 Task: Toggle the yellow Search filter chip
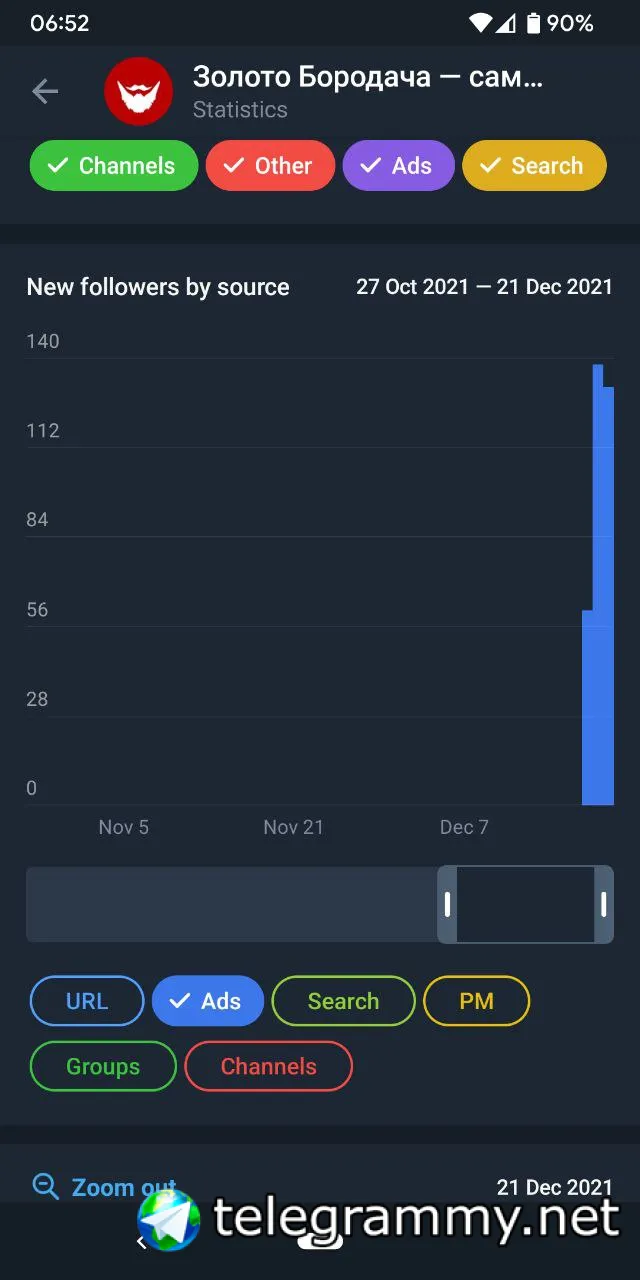pyautogui.click(x=534, y=166)
